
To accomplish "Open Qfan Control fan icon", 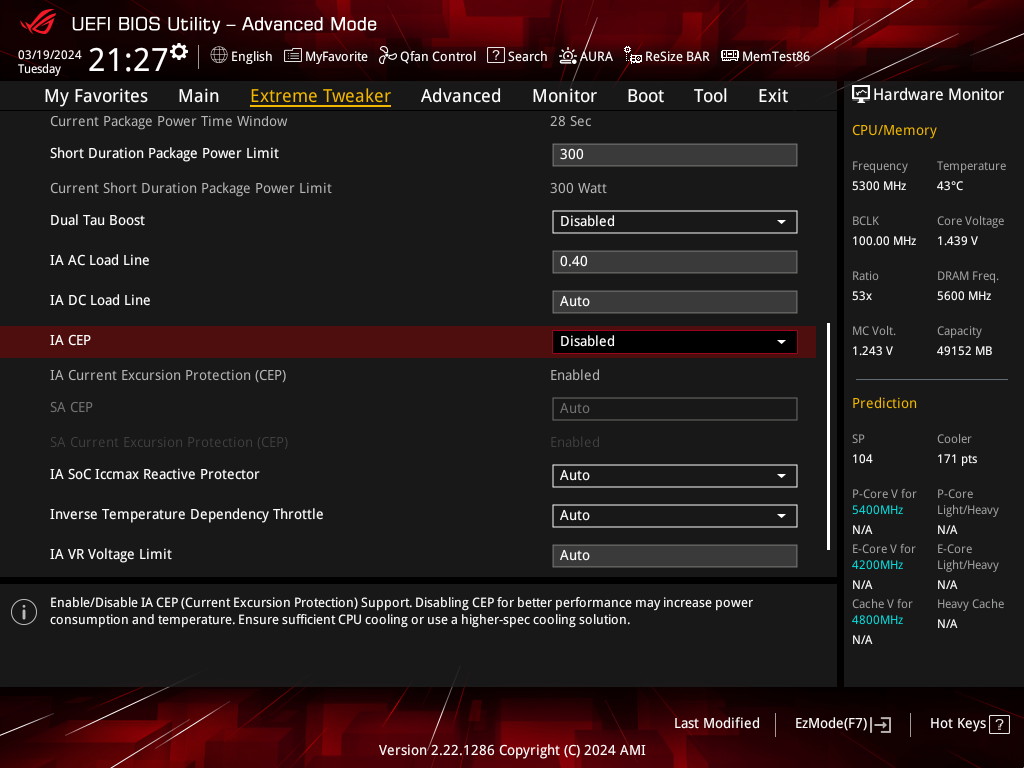I will coord(388,56).
